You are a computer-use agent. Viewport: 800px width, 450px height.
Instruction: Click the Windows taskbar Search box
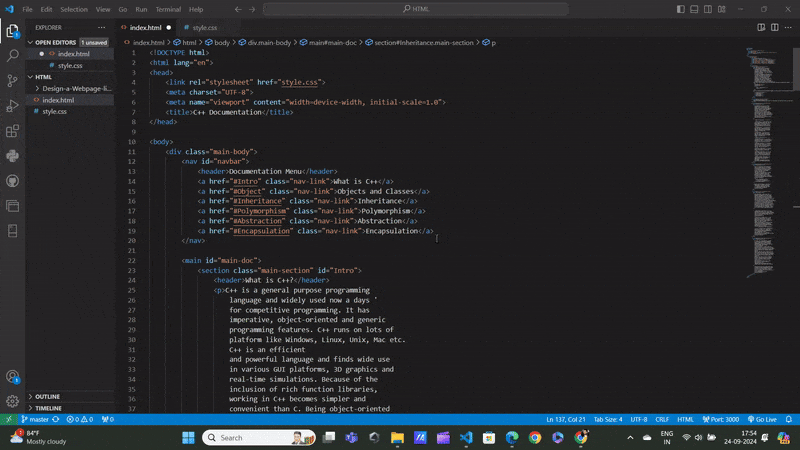point(259,438)
